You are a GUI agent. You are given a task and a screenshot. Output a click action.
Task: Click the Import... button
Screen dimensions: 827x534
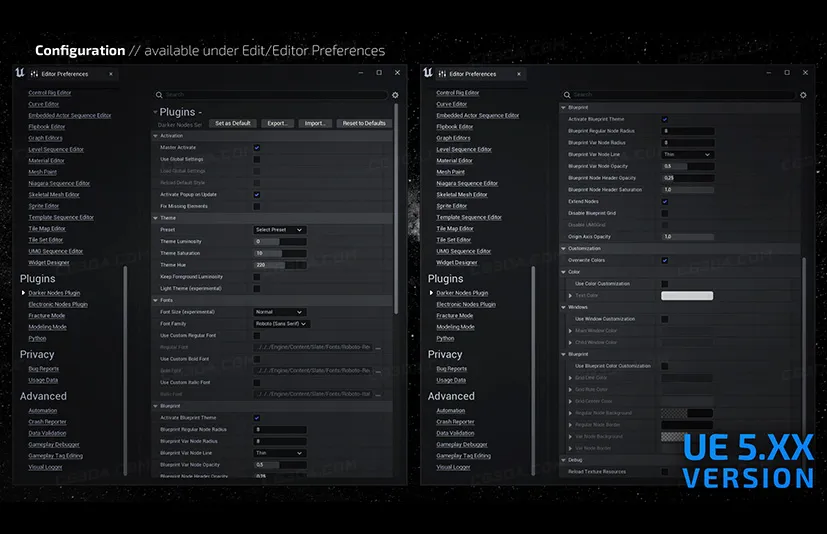[x=315, y=123]
